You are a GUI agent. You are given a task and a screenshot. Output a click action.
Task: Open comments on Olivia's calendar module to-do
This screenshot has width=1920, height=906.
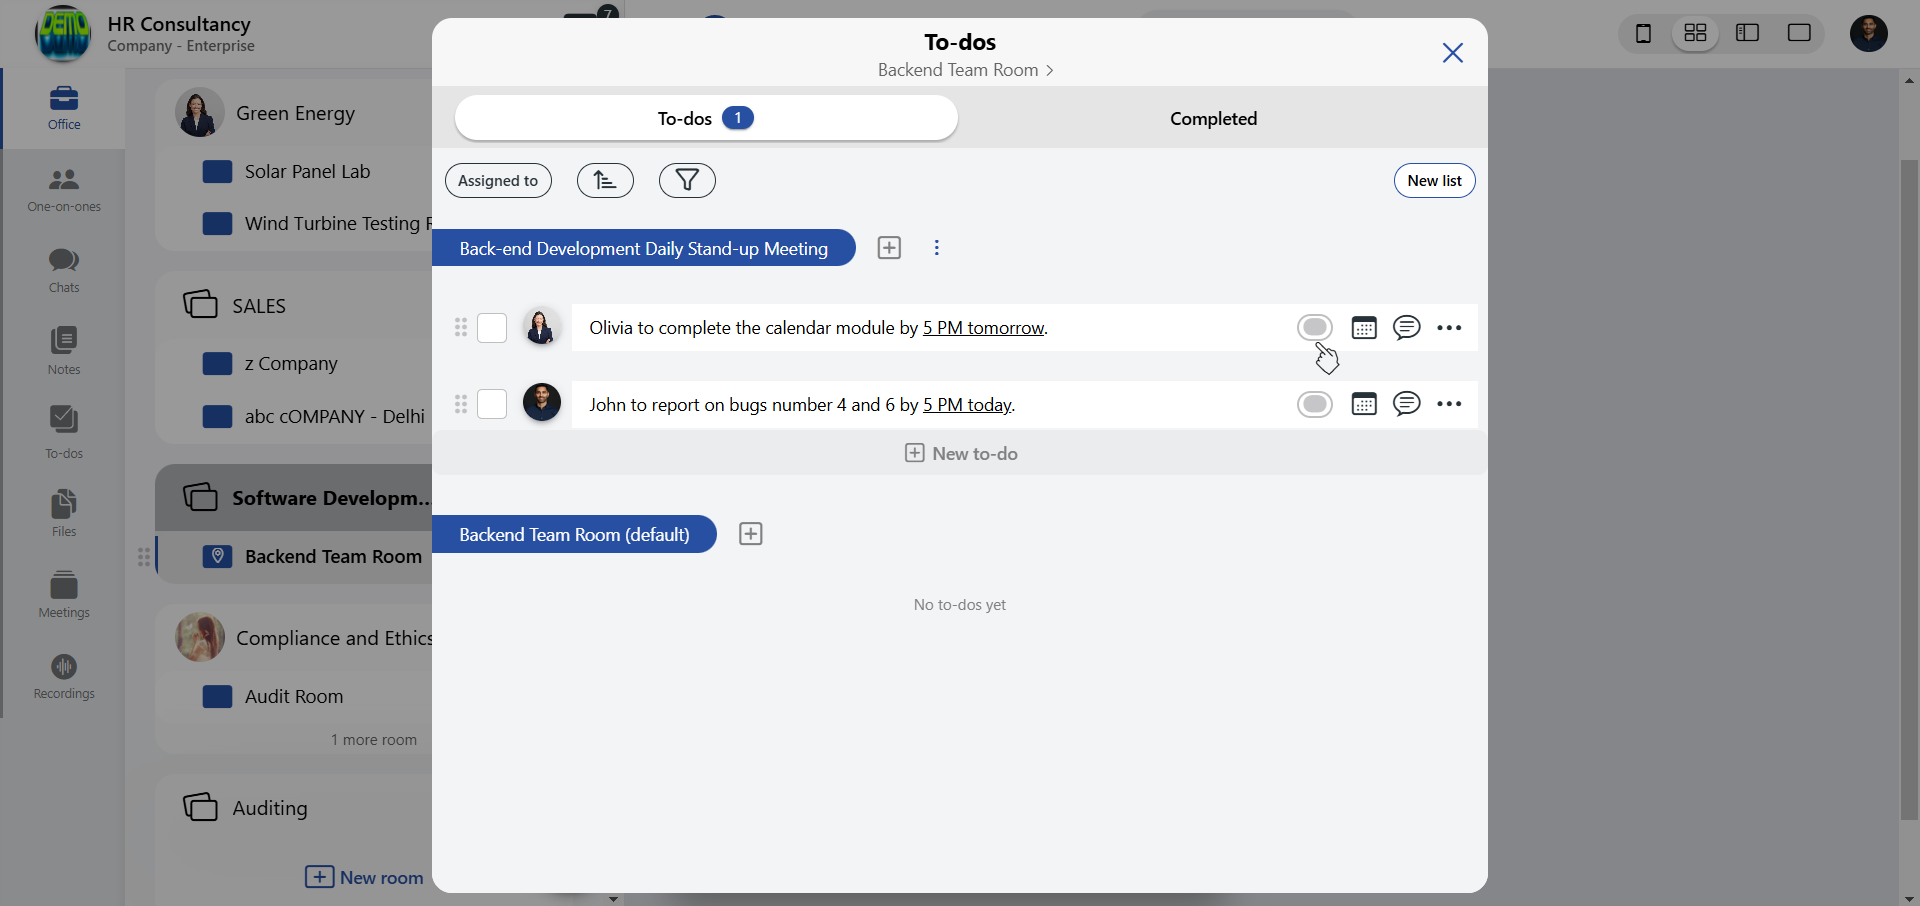(1407, 328)
